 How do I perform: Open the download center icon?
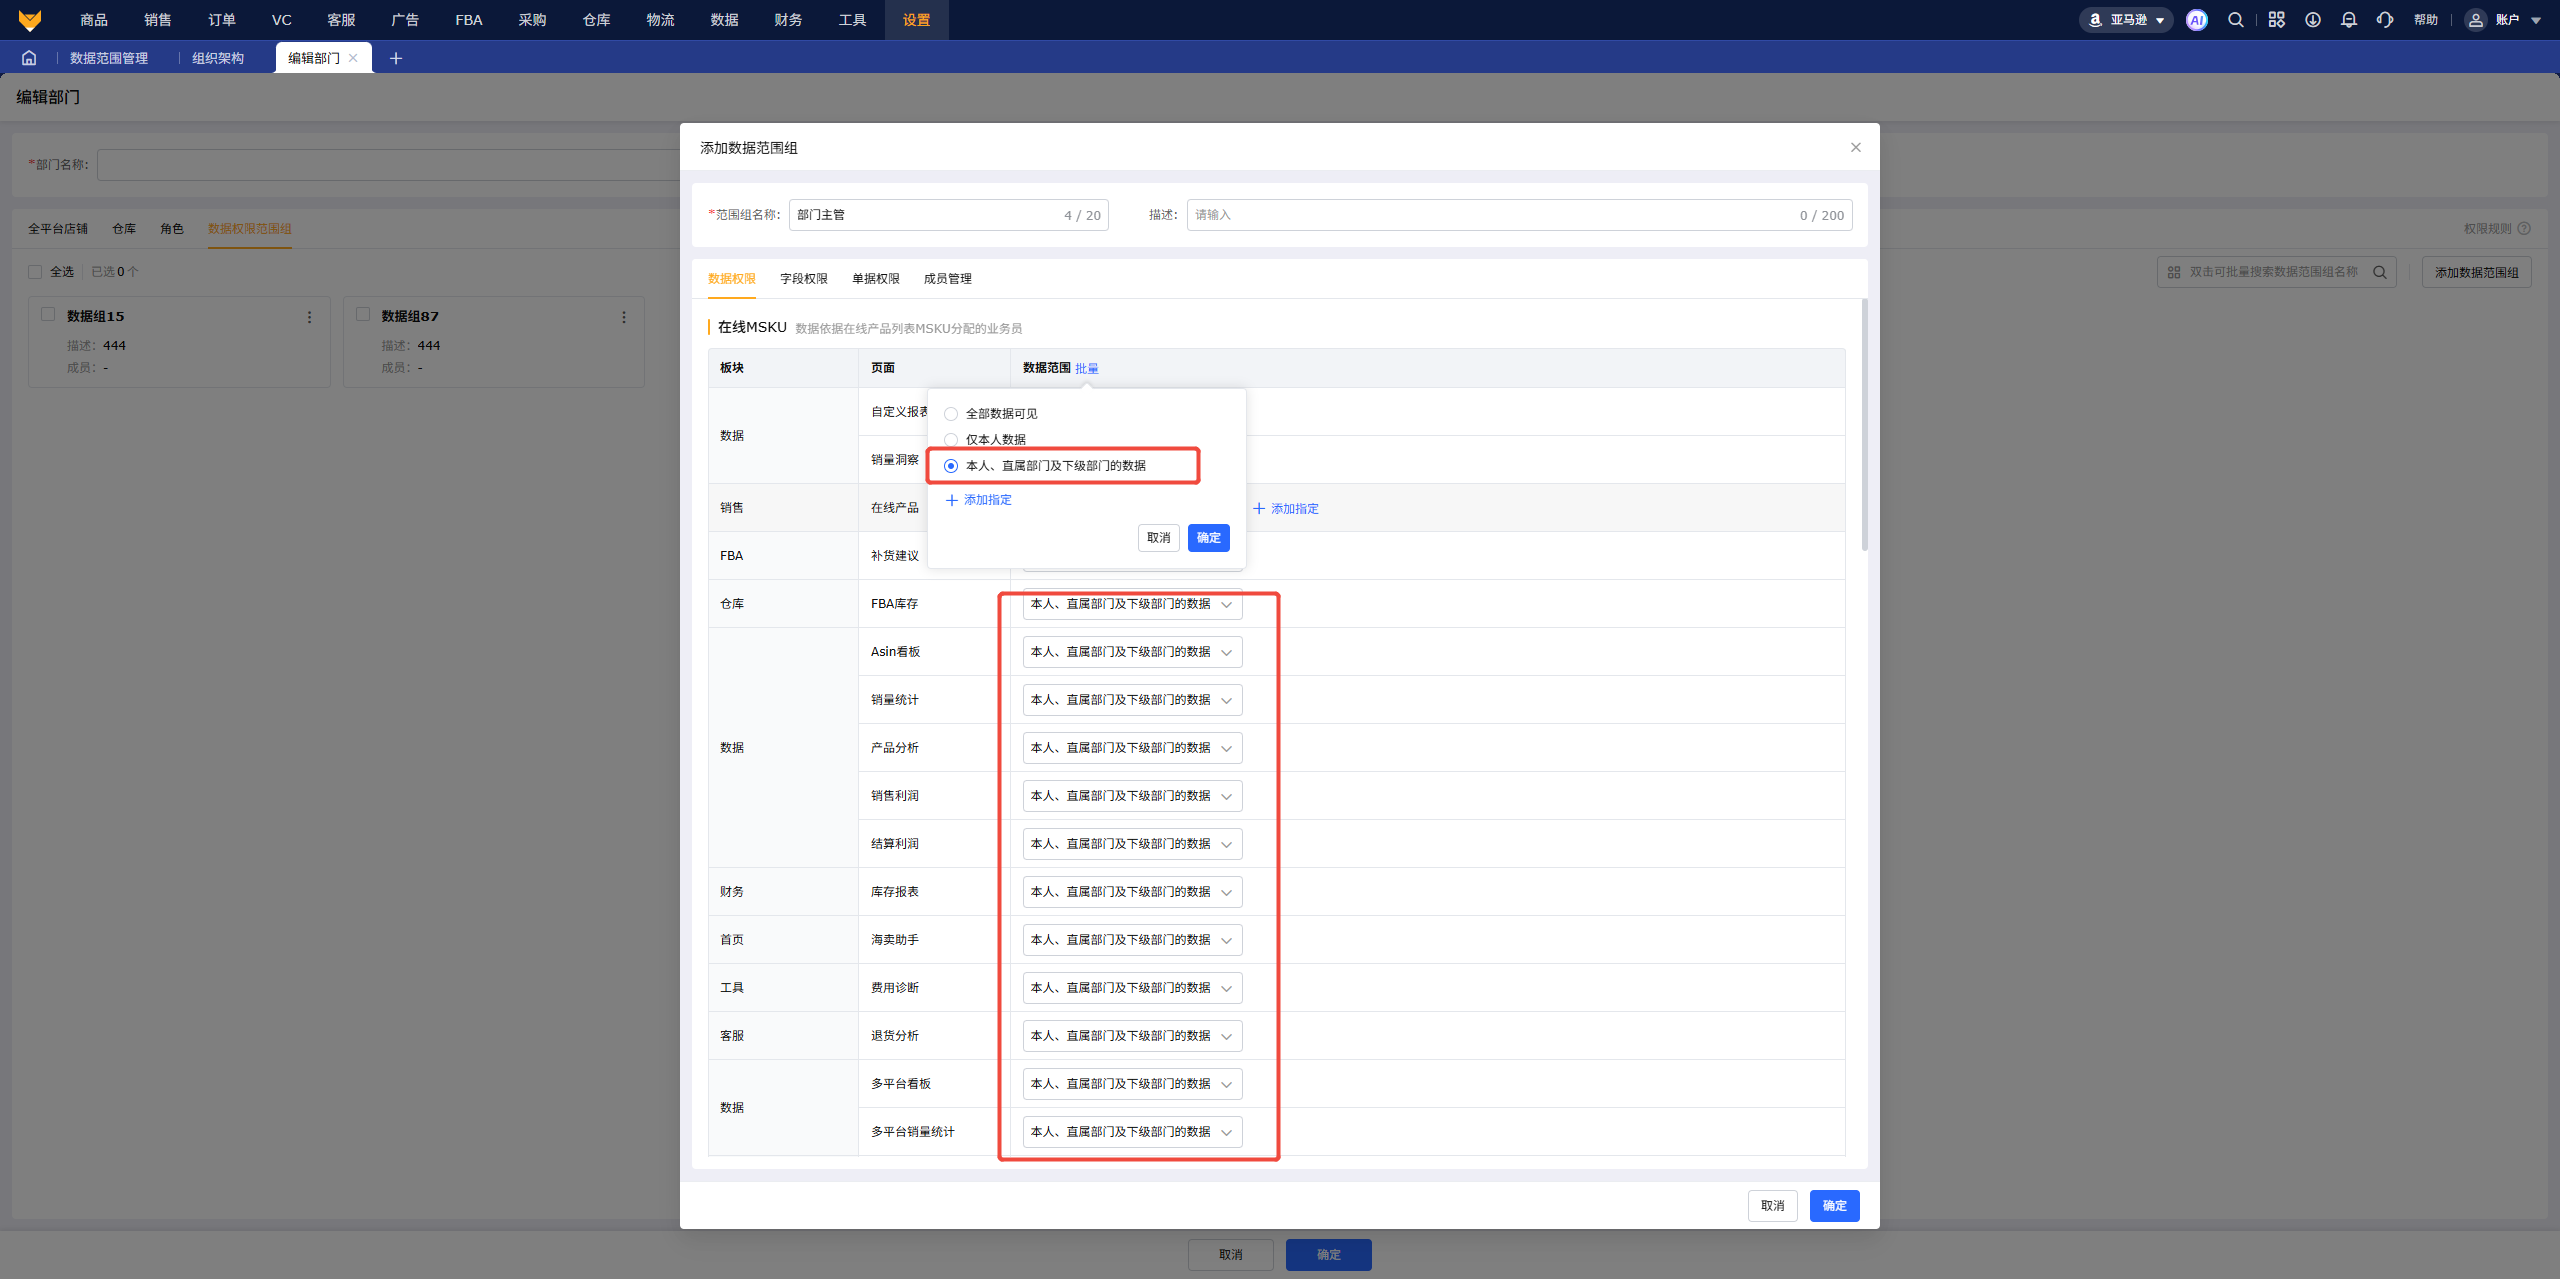pos(2313,20)
